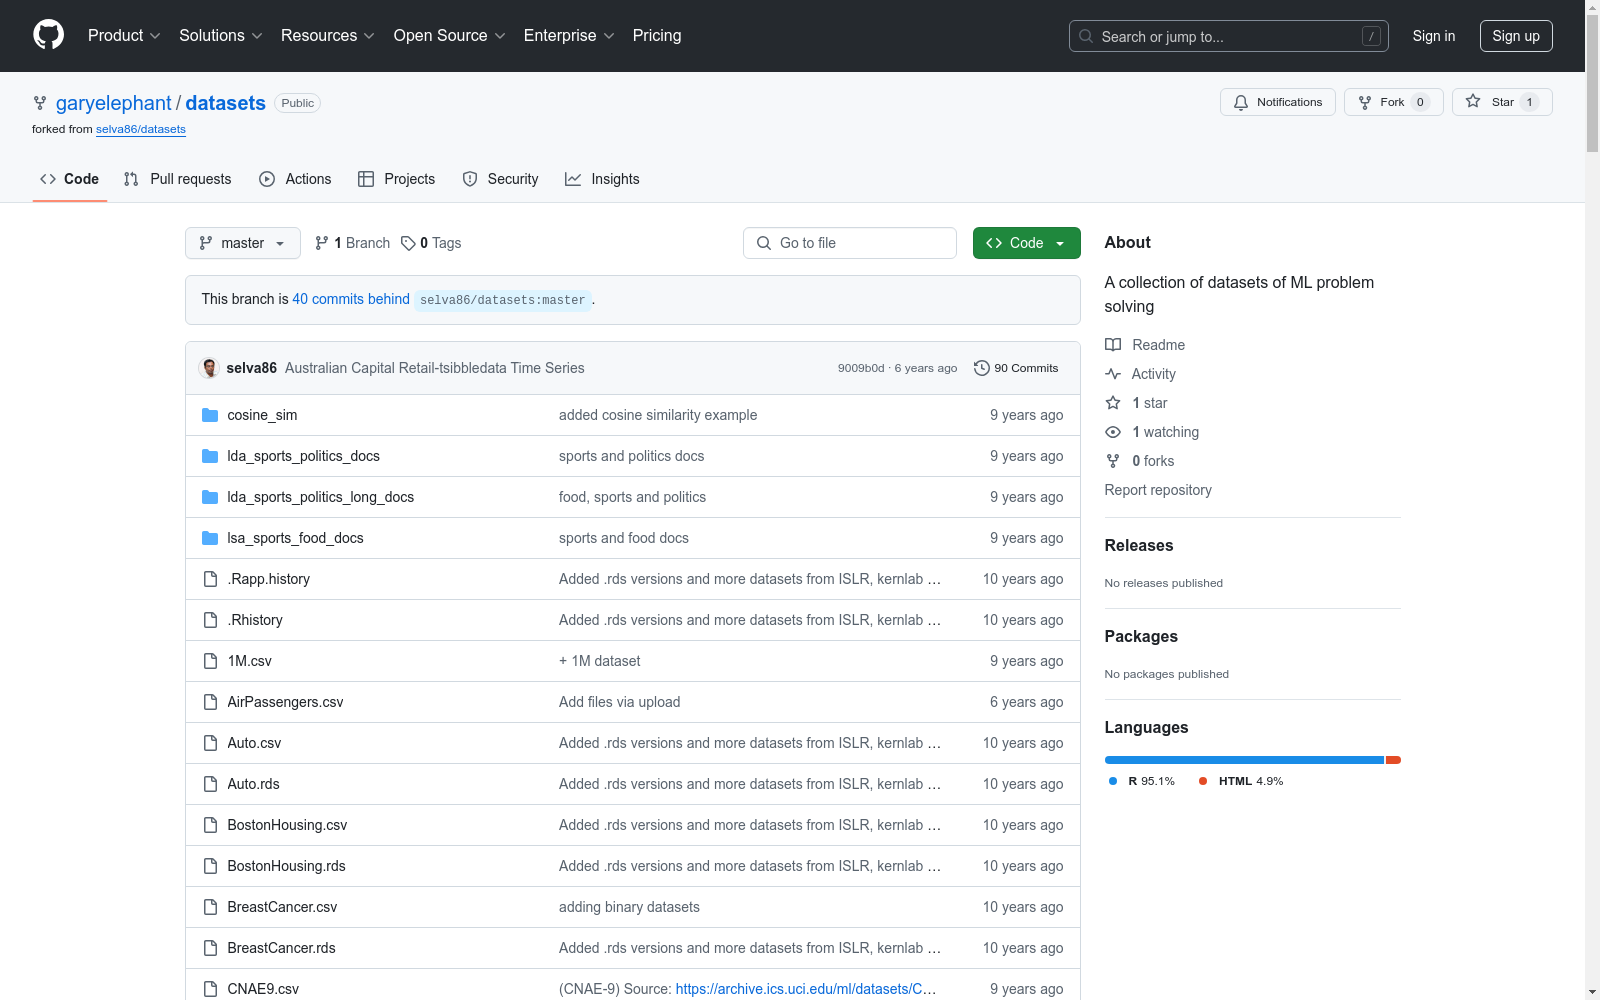Viewport: 1600px width, 1000px height.
Task: Open the .Rapp.history file
Action: tap(268, 579)
